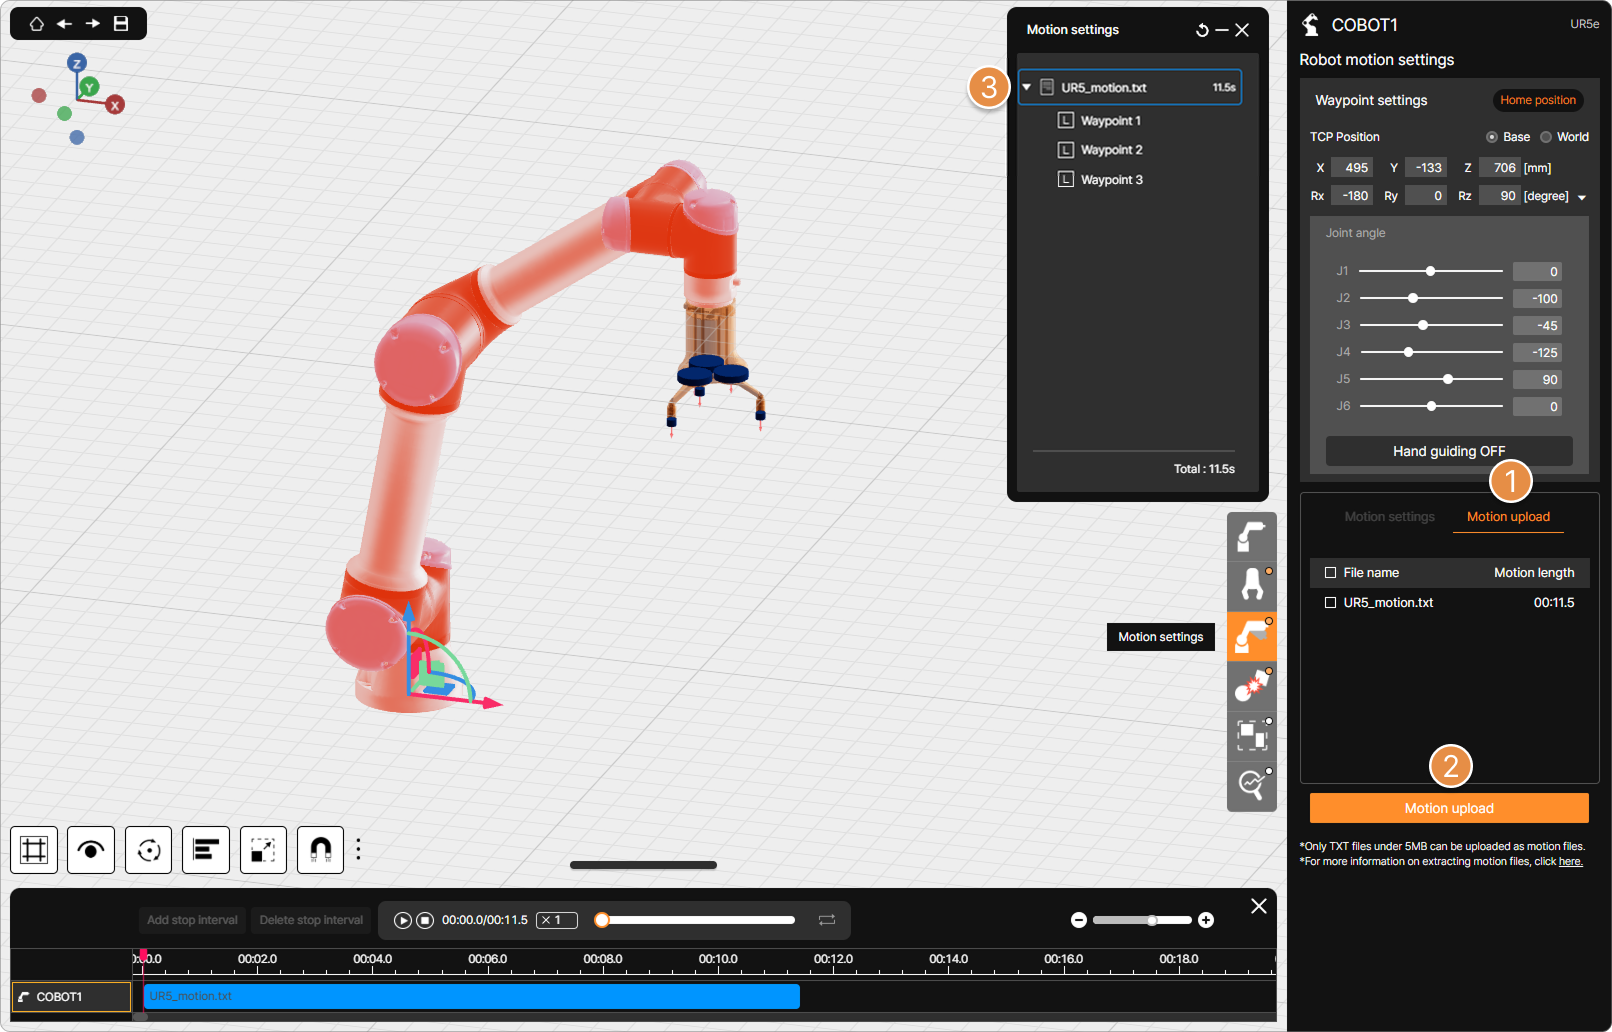Viewport: 1612px width, 1032px height.
Task: Click the orange Motion upload button
Action: click(x=1449, y=808)
